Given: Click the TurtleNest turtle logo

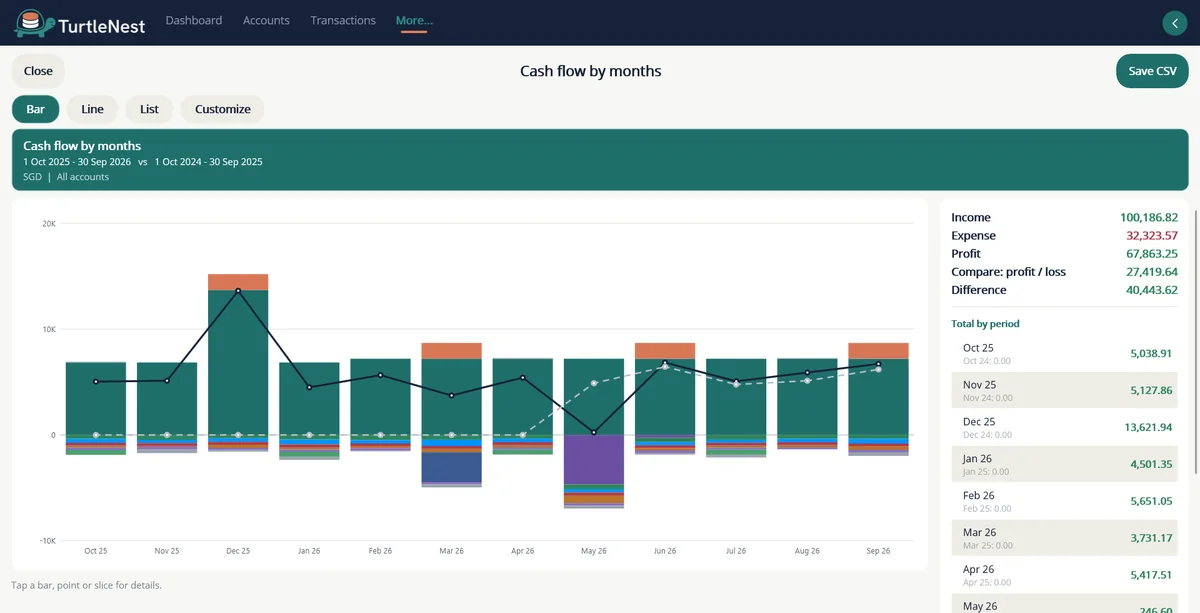Looking at the screenshot, I should point(33,22).
